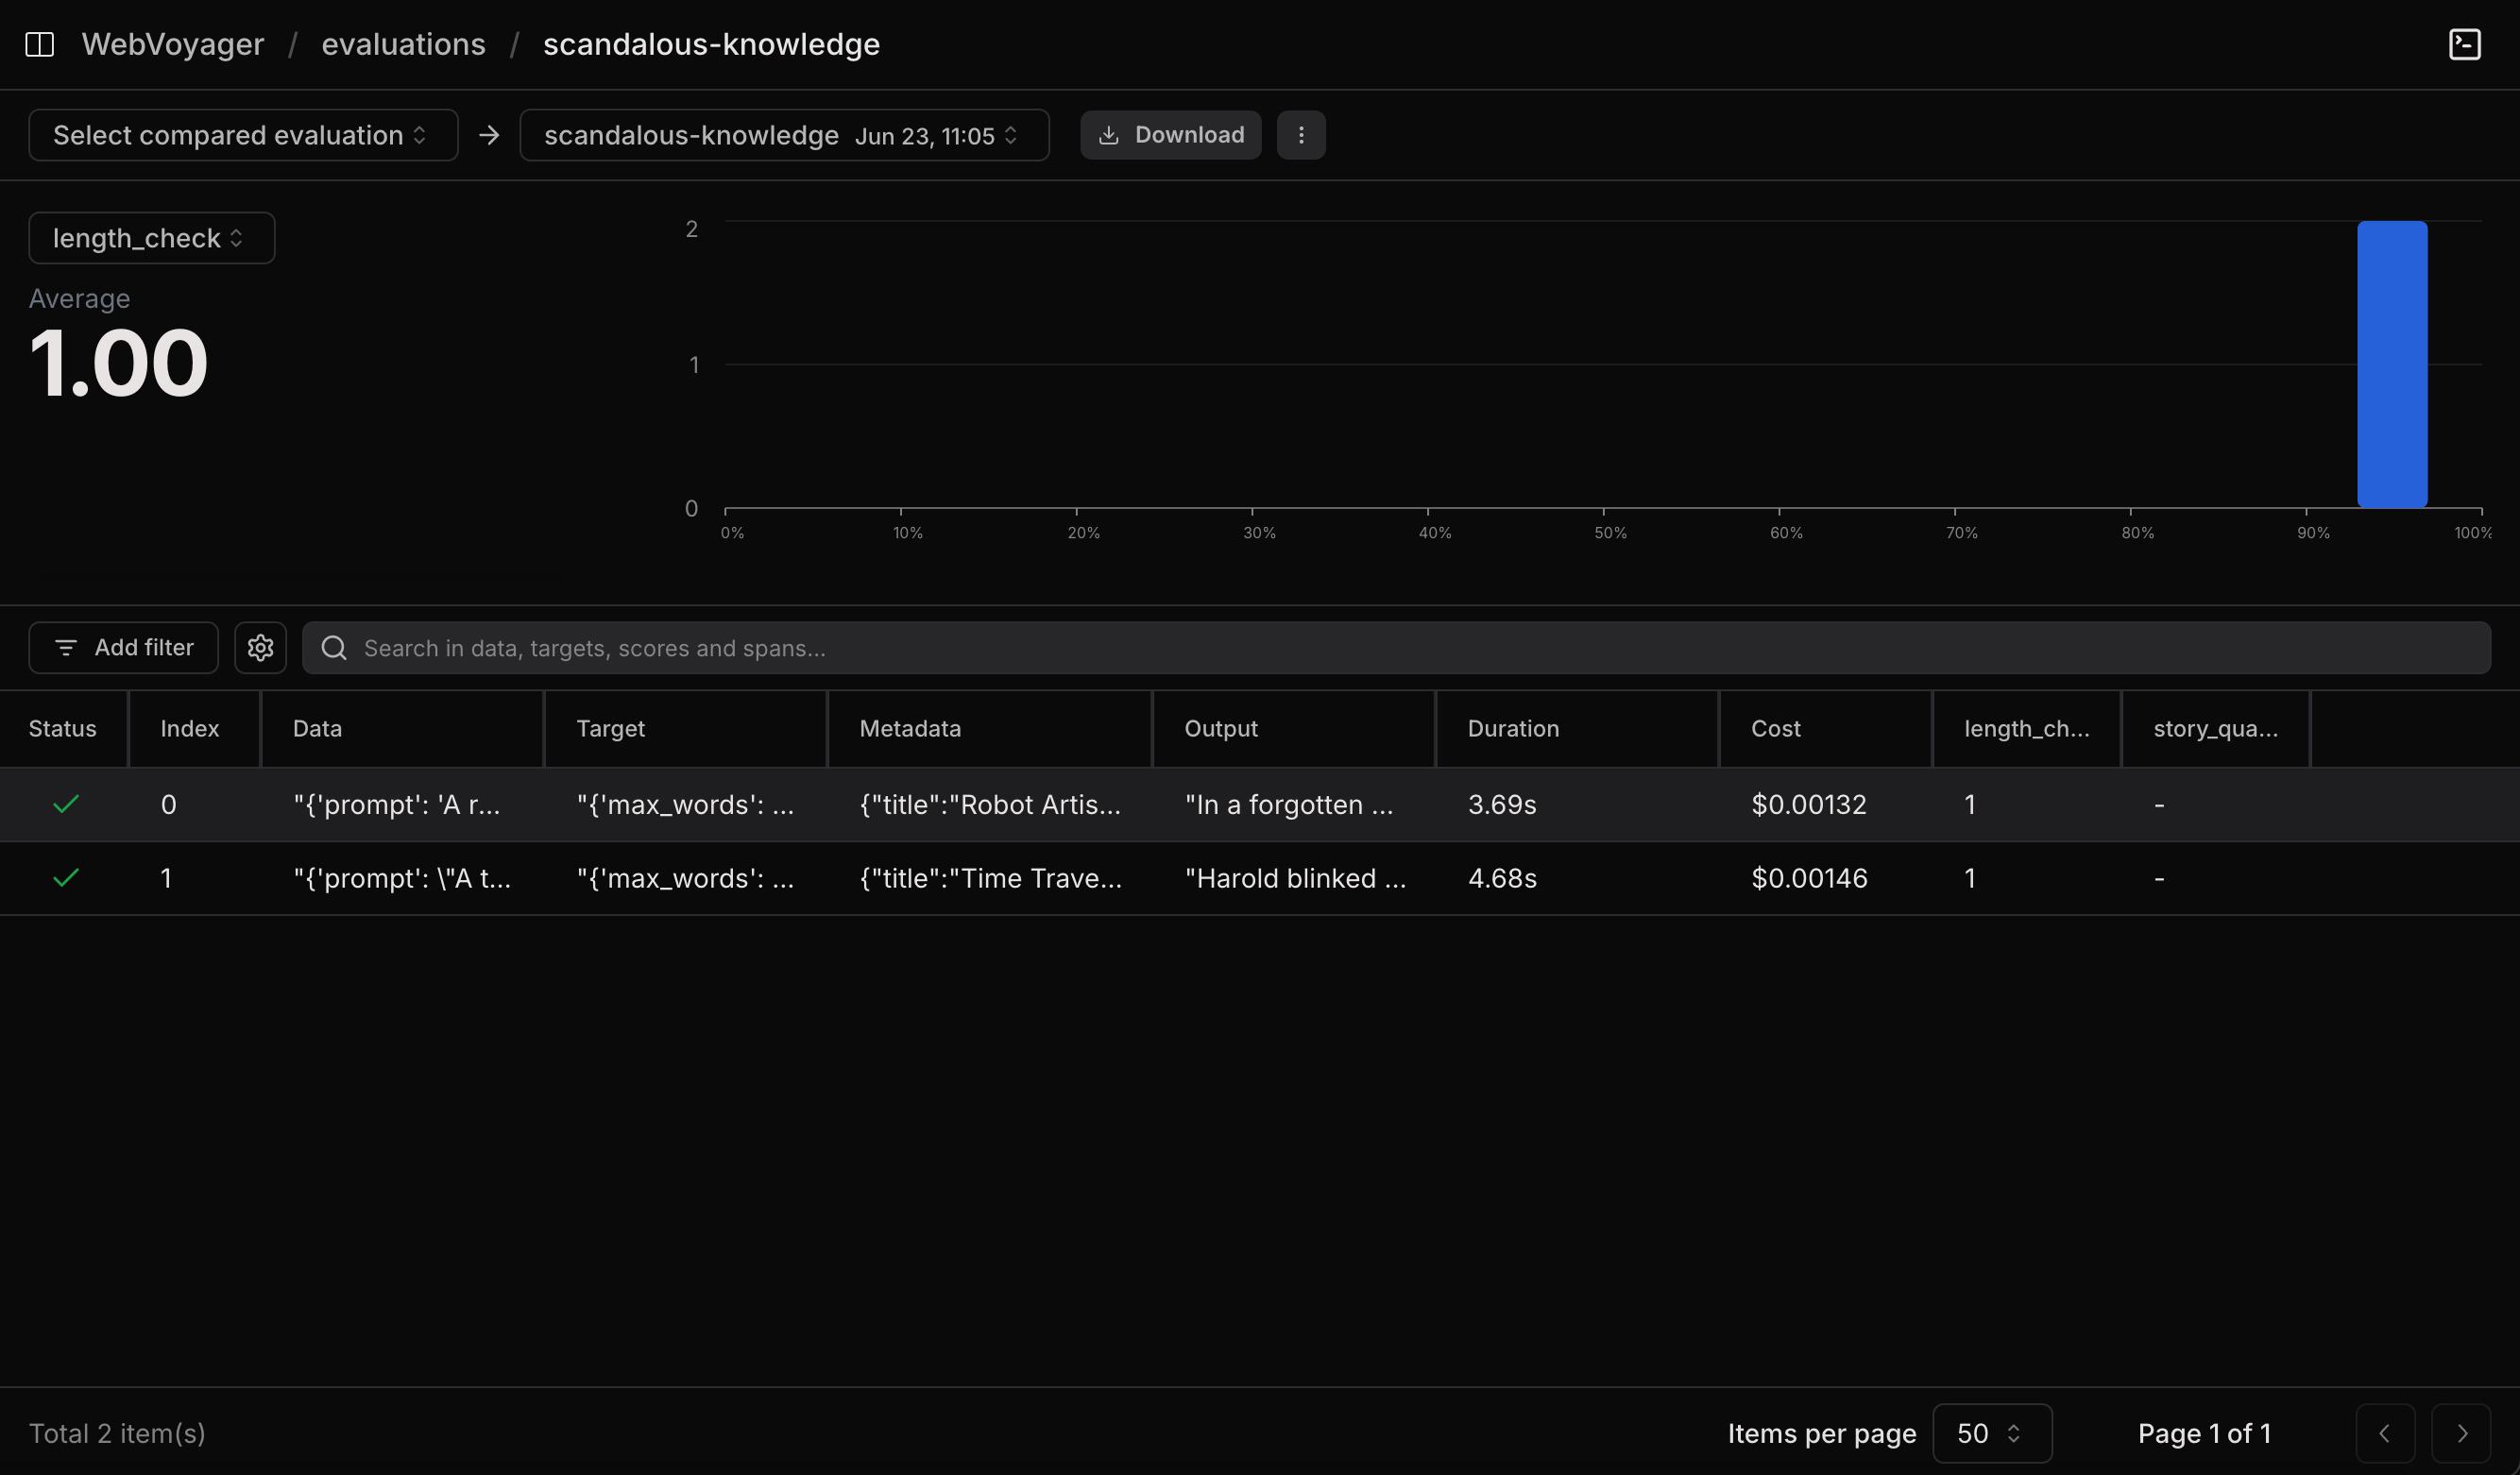Click length_check score in the $0.00146 row

(1970, 878)
